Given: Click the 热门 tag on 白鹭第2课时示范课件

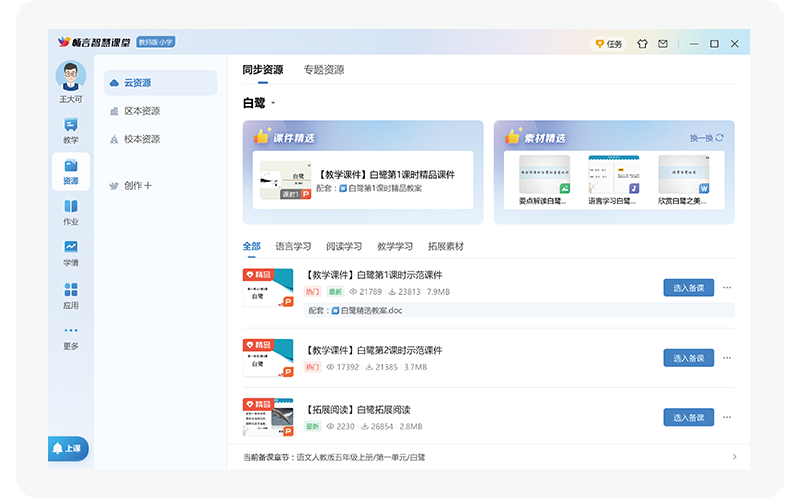Looking at the screenshot, I should tap(312, 367).
